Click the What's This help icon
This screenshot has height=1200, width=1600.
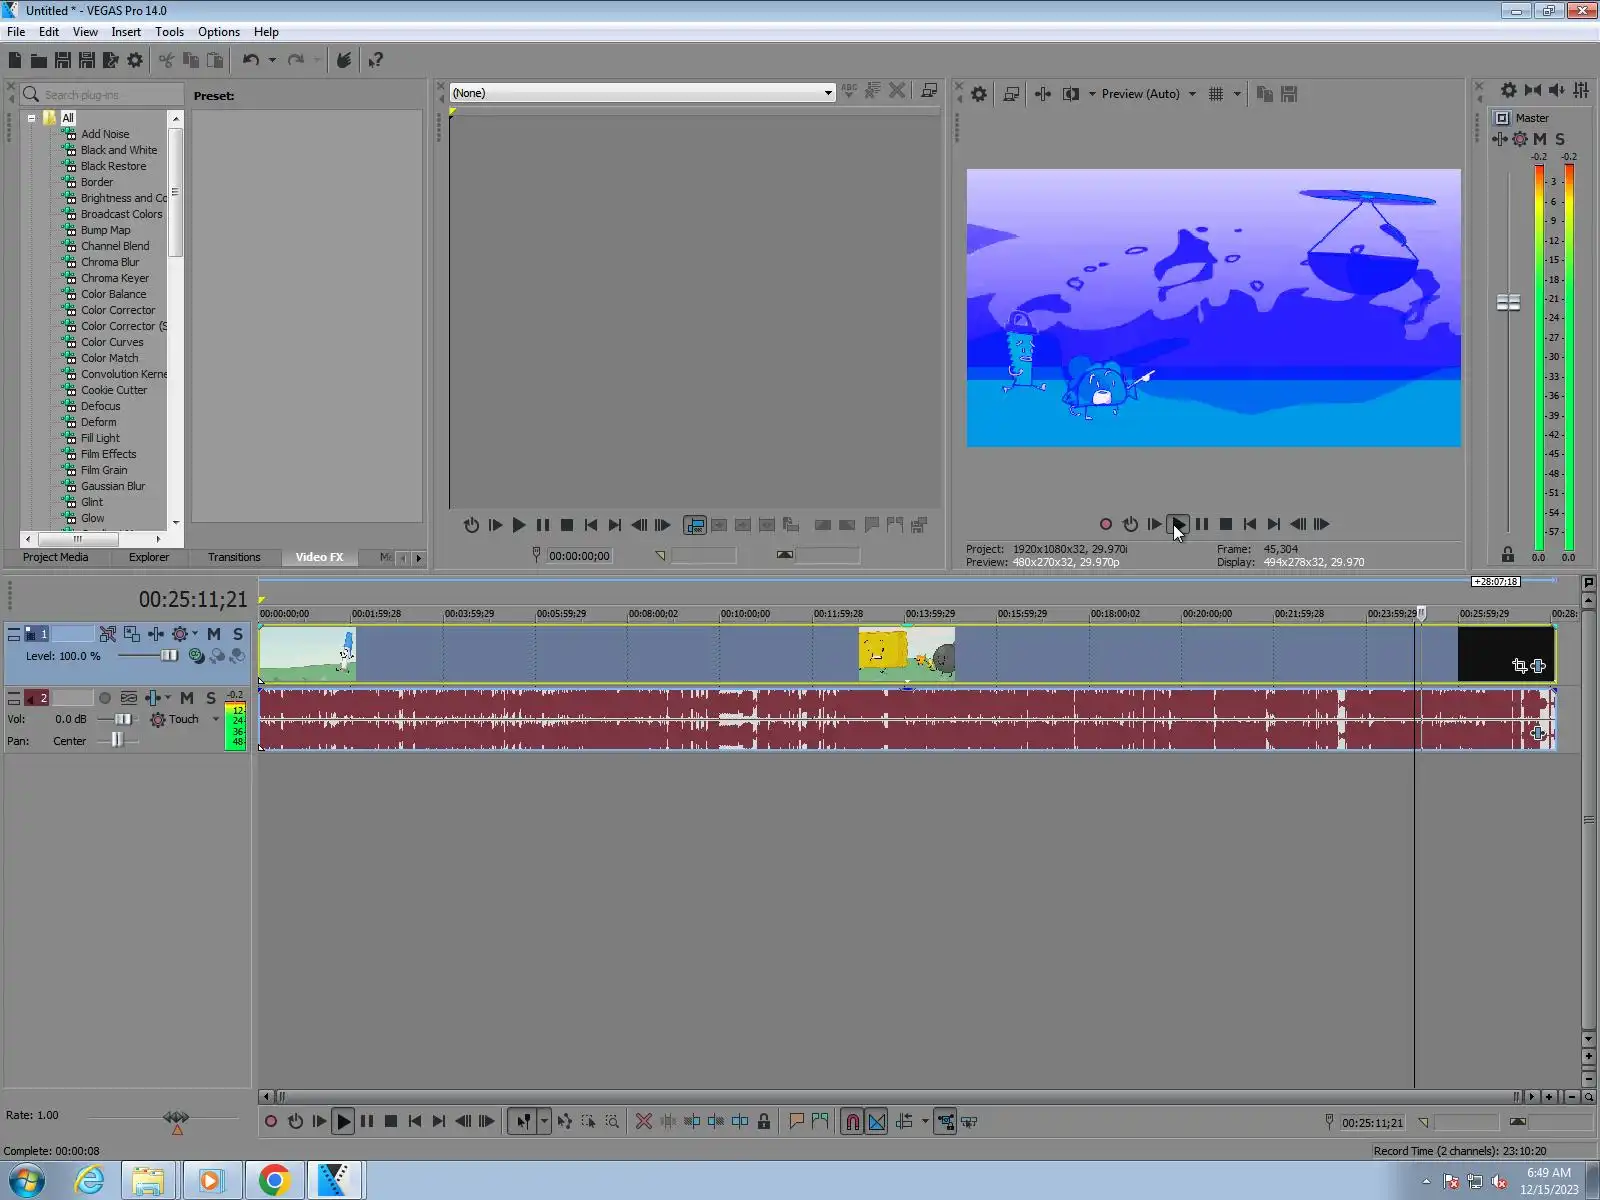pyautogui.click(x=375, y=60)
